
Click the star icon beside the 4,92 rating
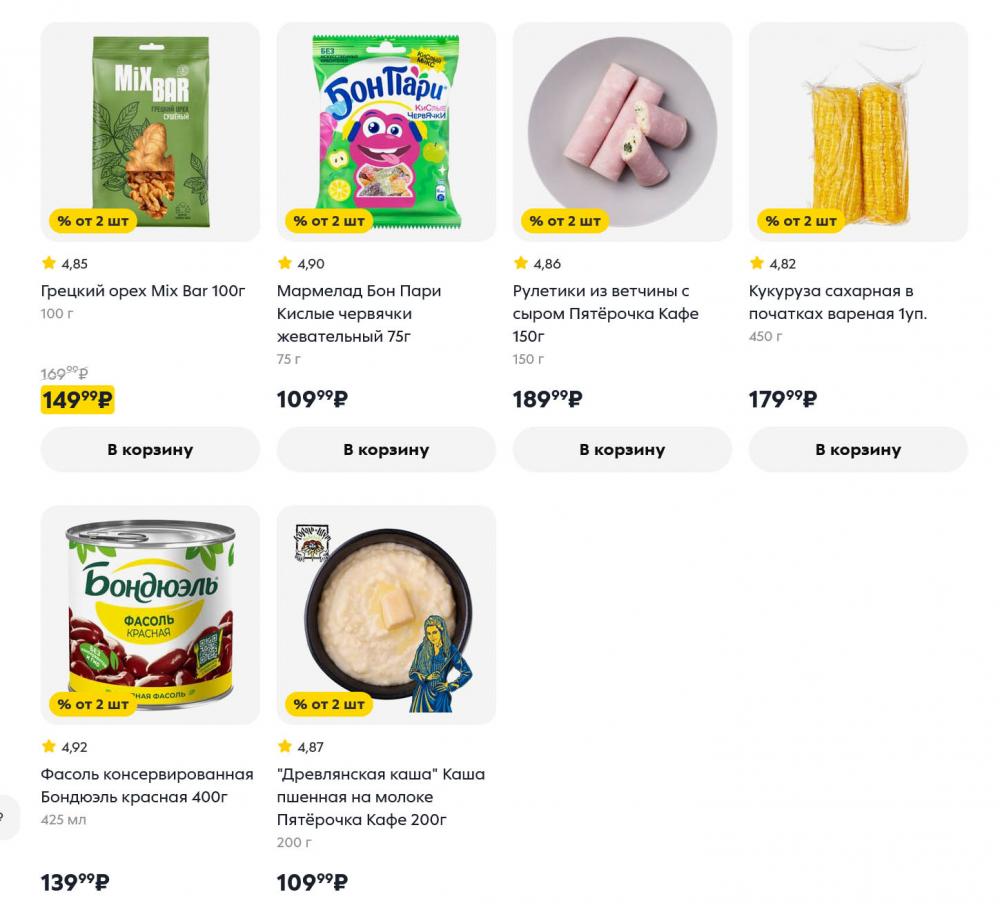[49, 747]
